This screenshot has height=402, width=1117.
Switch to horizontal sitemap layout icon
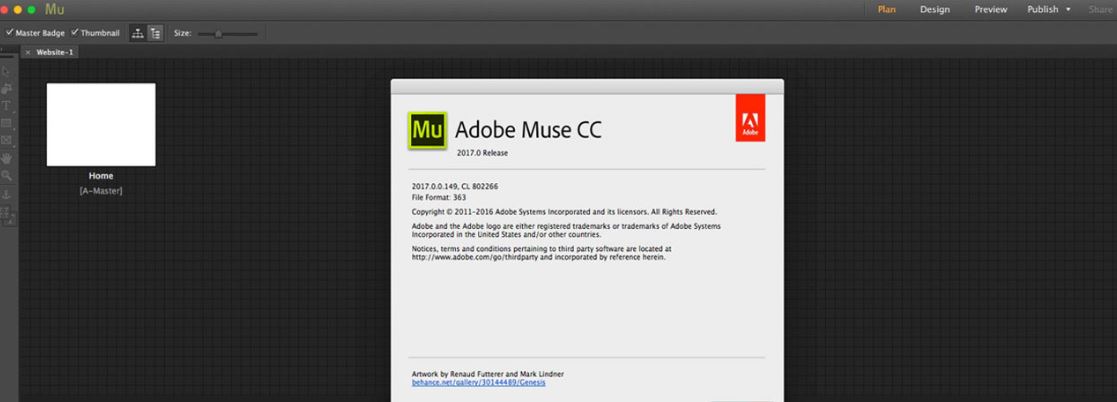coord(138,33)
